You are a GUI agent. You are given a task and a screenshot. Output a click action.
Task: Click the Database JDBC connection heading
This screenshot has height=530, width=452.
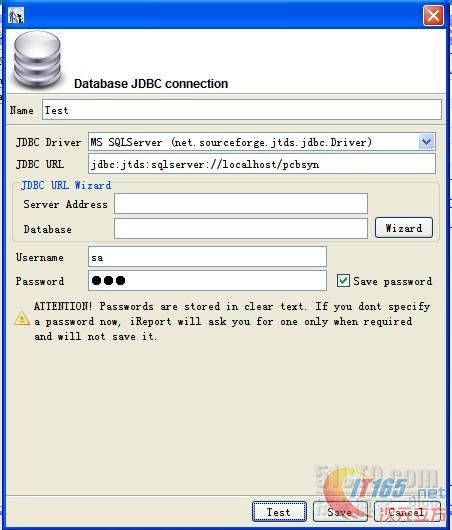click(151, 83)
